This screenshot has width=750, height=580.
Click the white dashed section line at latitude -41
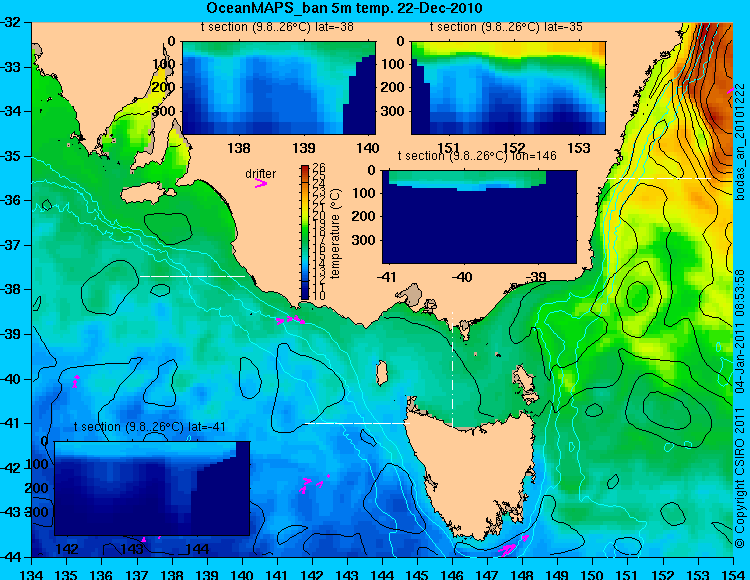(357, 423)
